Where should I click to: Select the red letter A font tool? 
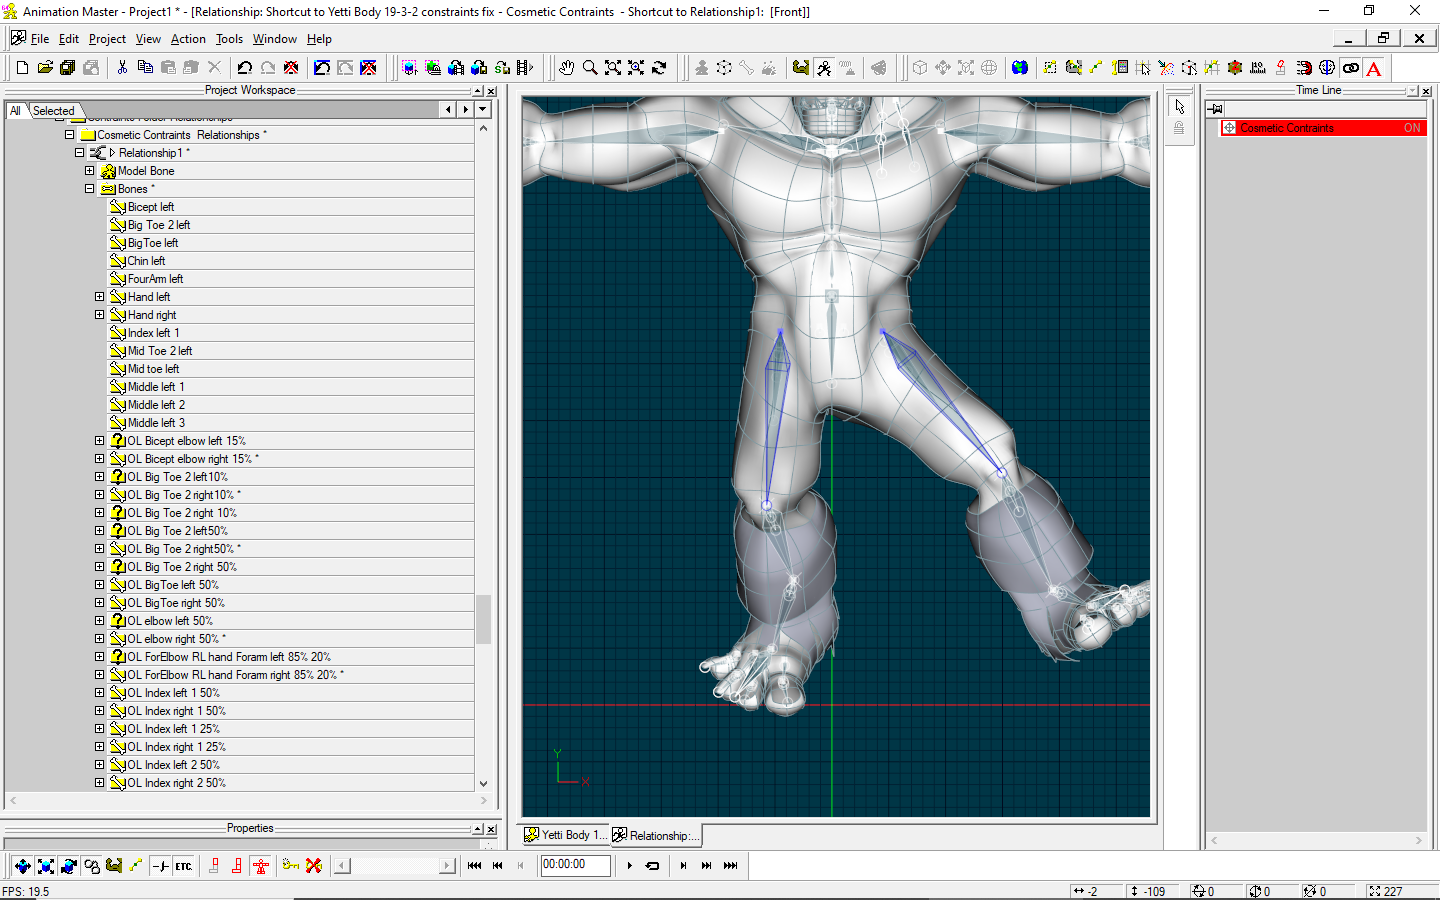click(1374, 68)
